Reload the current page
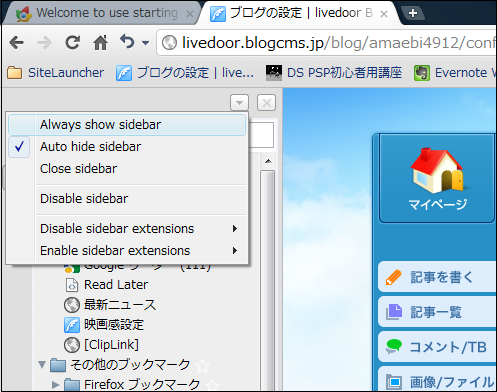This screenshot has width=497, height=392. pyautogui.click(x=72, y=42)
